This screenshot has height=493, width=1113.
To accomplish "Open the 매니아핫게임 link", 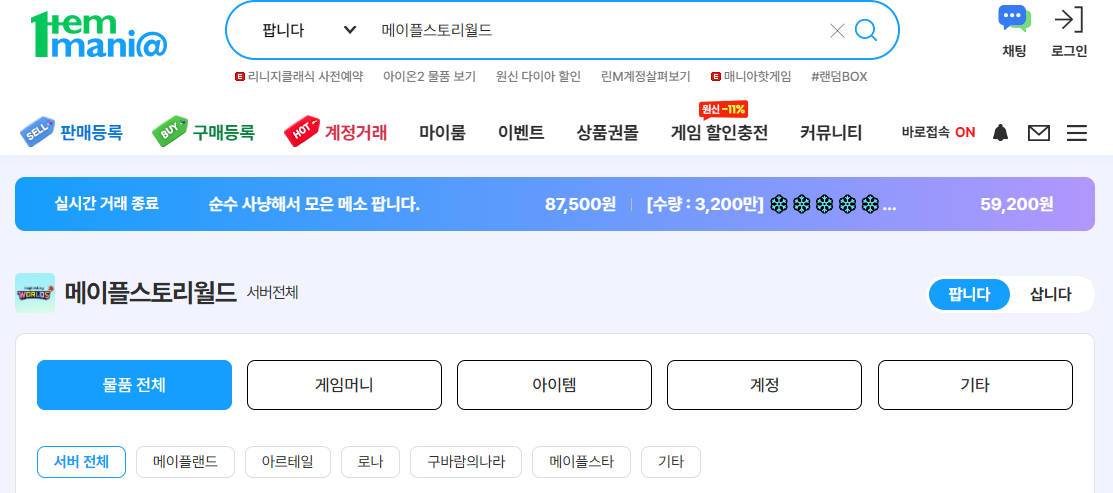I will click(757, 77).
